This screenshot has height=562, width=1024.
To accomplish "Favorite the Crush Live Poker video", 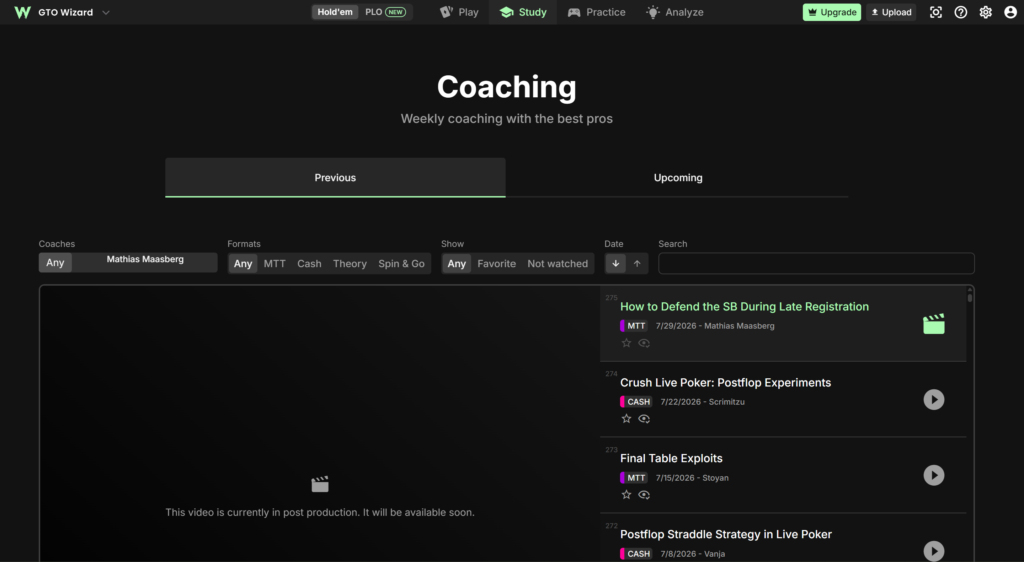I will 626,419.
